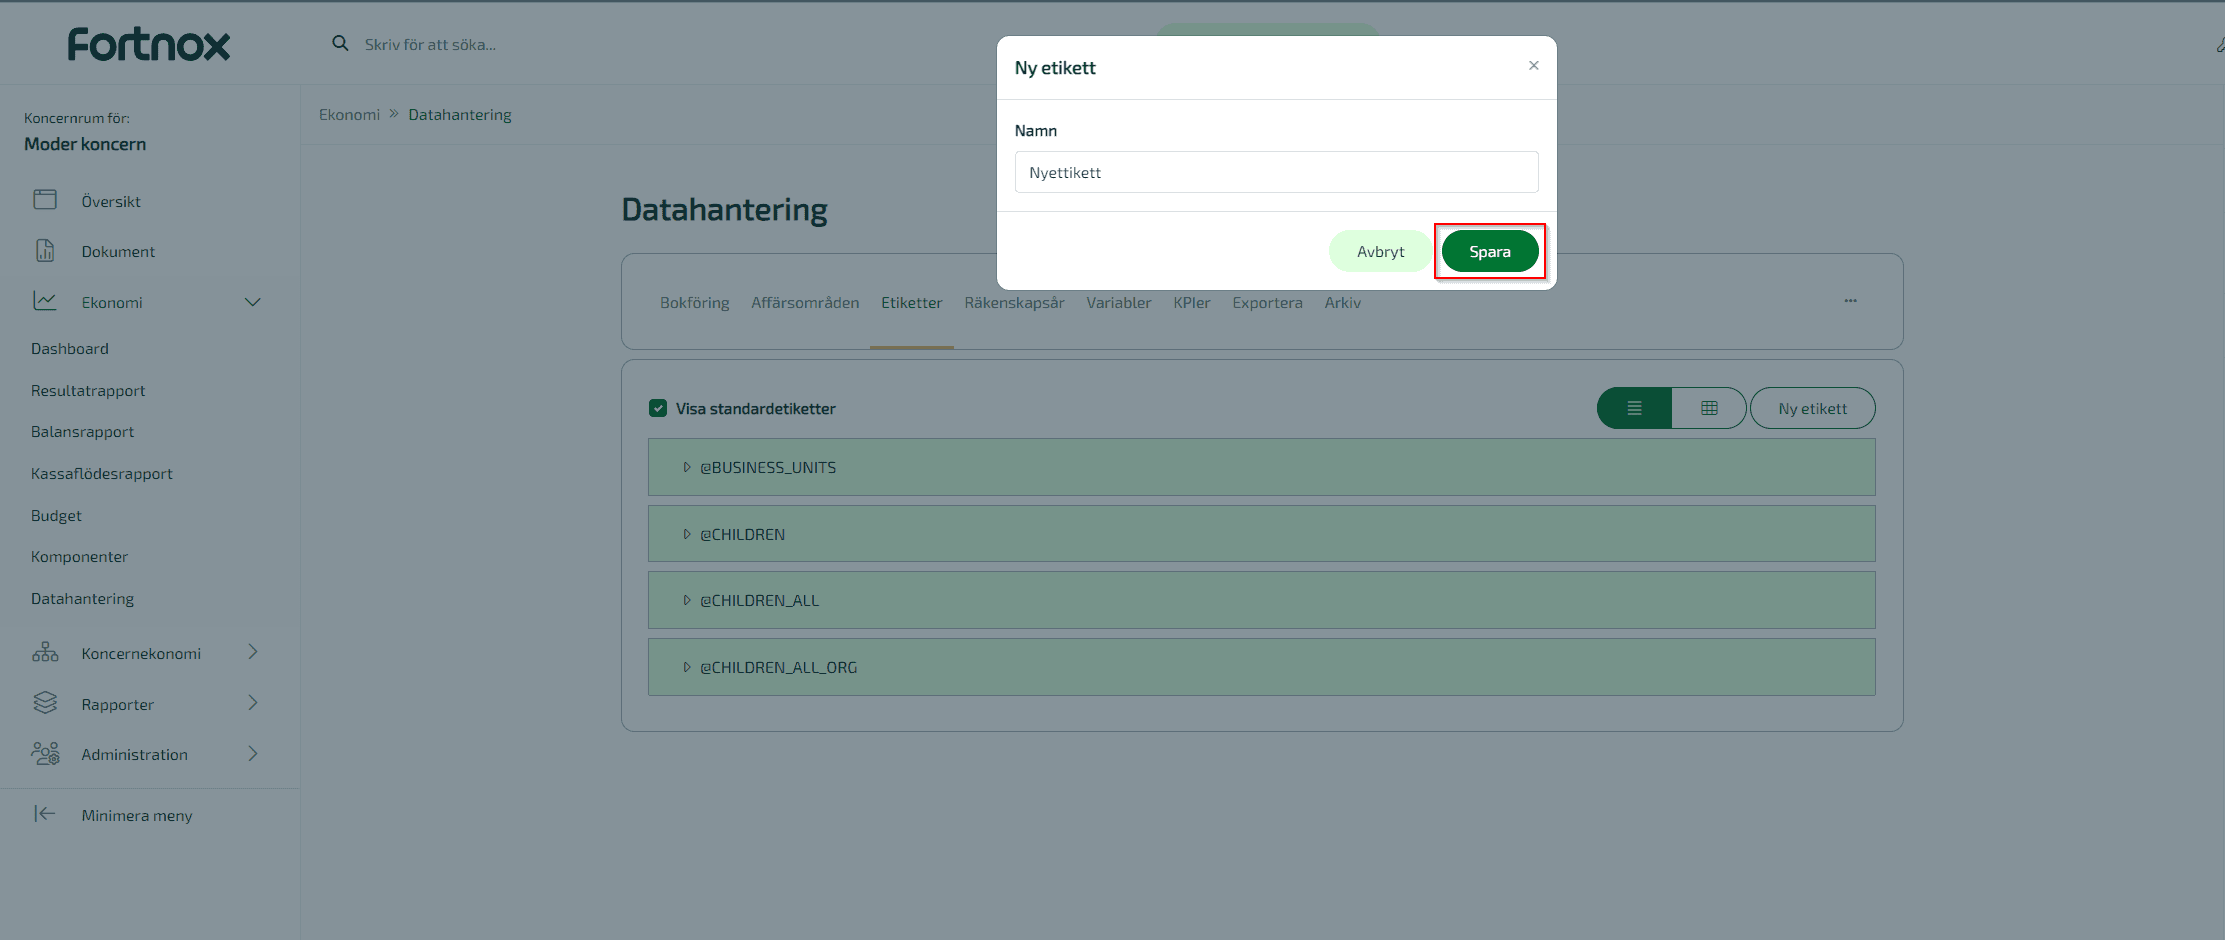Save the new label with Spara
Viewport: 2225px width, 940px height.
pyautogui.click(x=1490, y=251)
